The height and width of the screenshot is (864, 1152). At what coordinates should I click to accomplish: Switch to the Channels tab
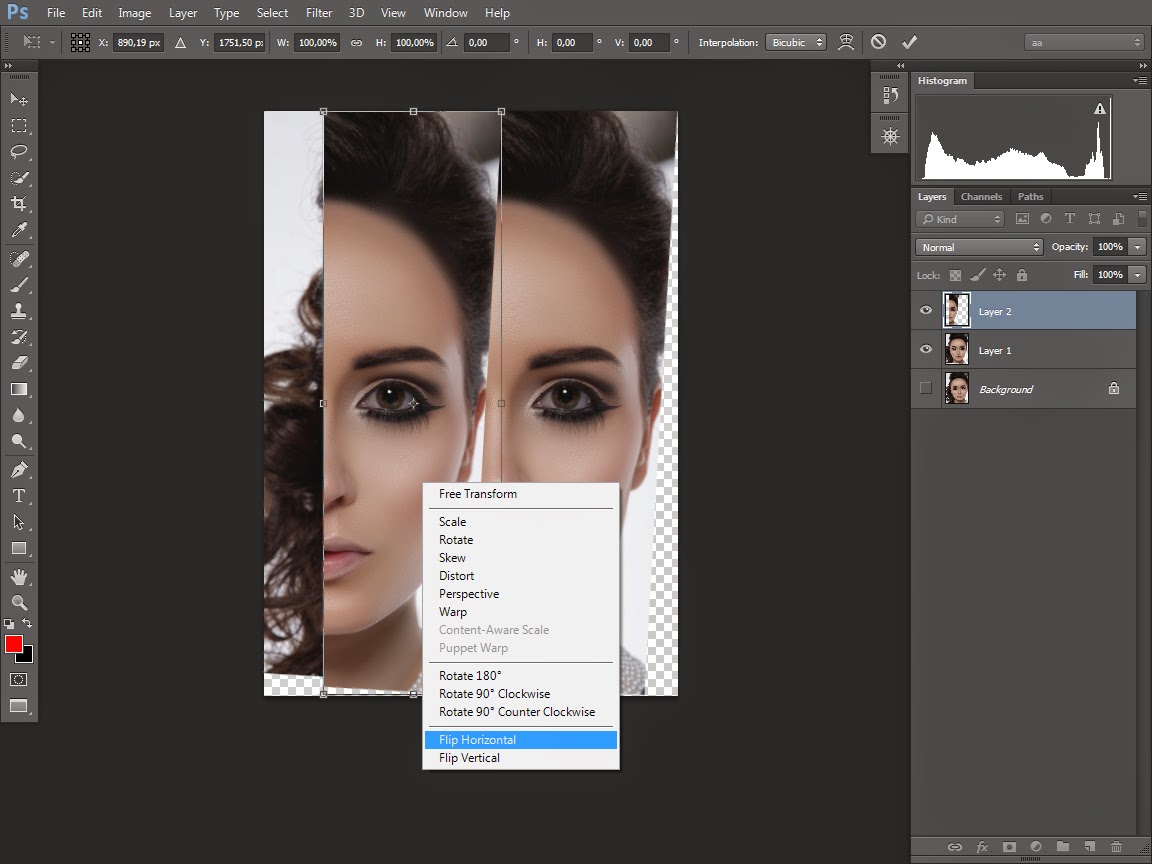click(980, 197)
